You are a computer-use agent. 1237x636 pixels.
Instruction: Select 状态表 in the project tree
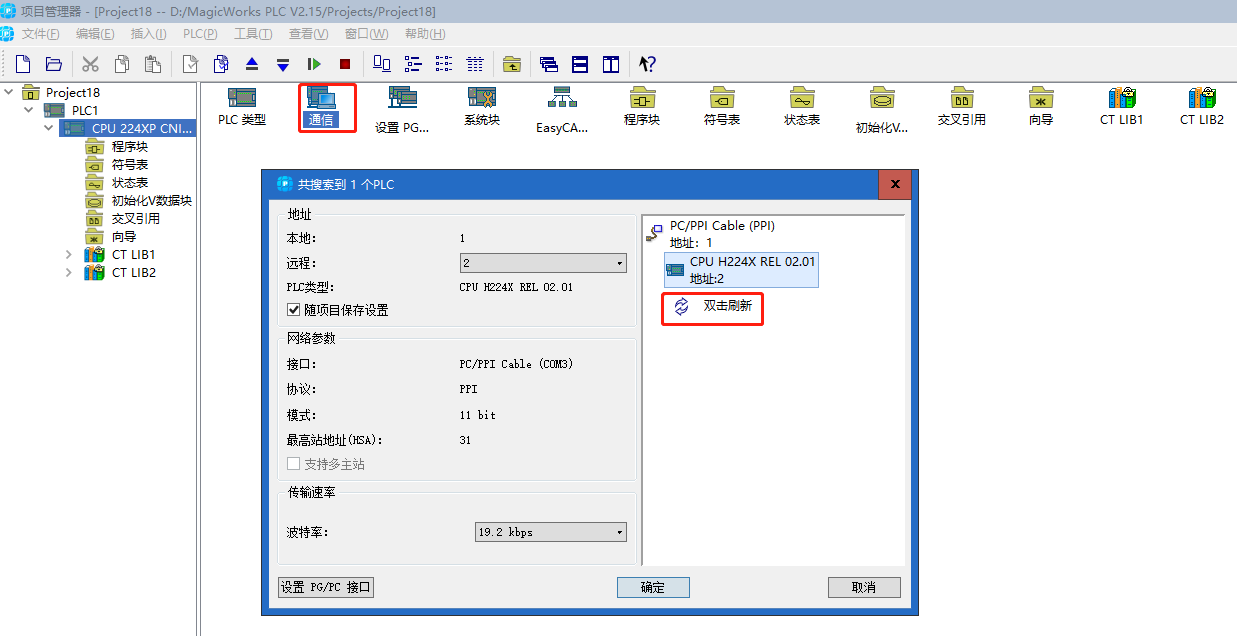click(x=129, y=182)
